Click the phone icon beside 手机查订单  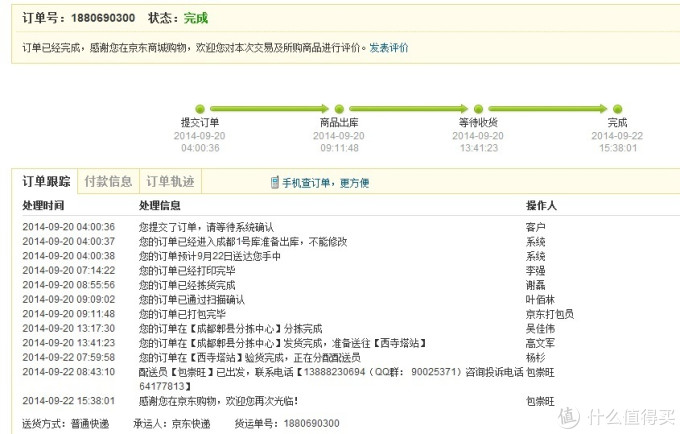coord(275,183)
